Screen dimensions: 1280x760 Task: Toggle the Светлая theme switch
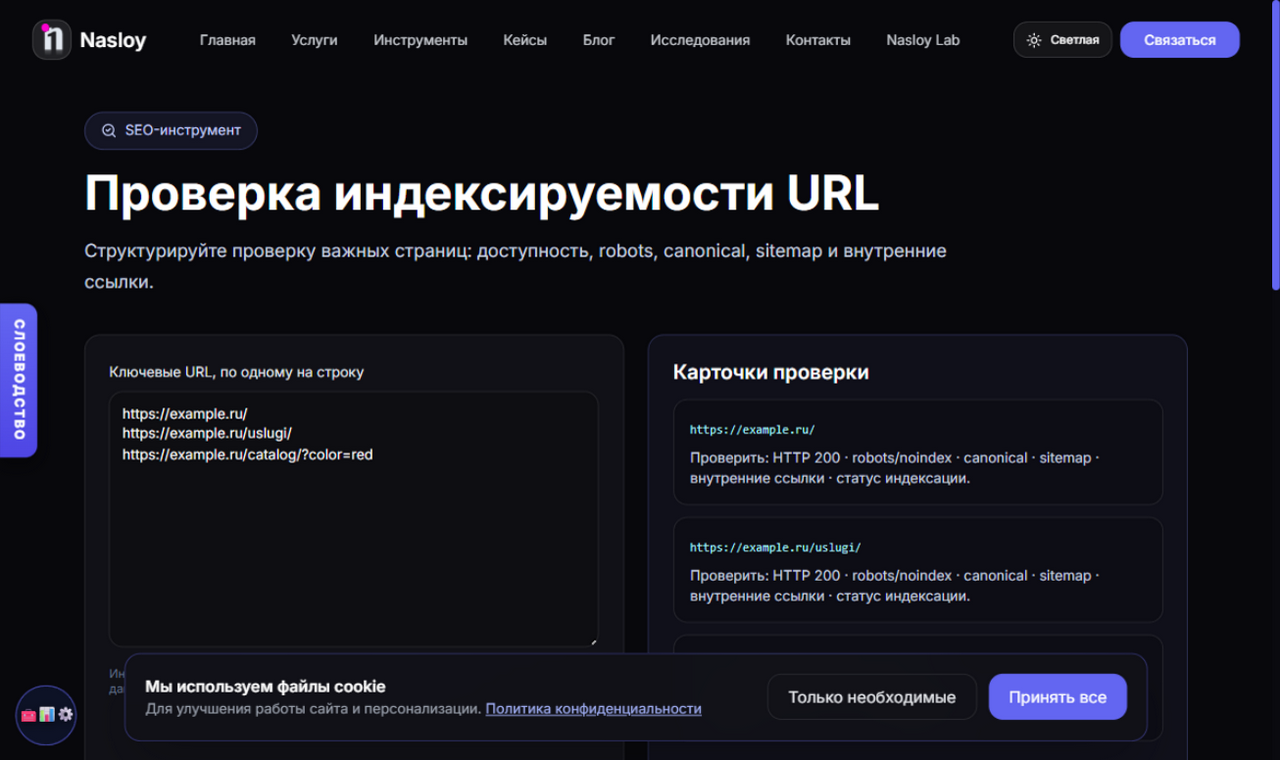click(x=1062, y=40)
